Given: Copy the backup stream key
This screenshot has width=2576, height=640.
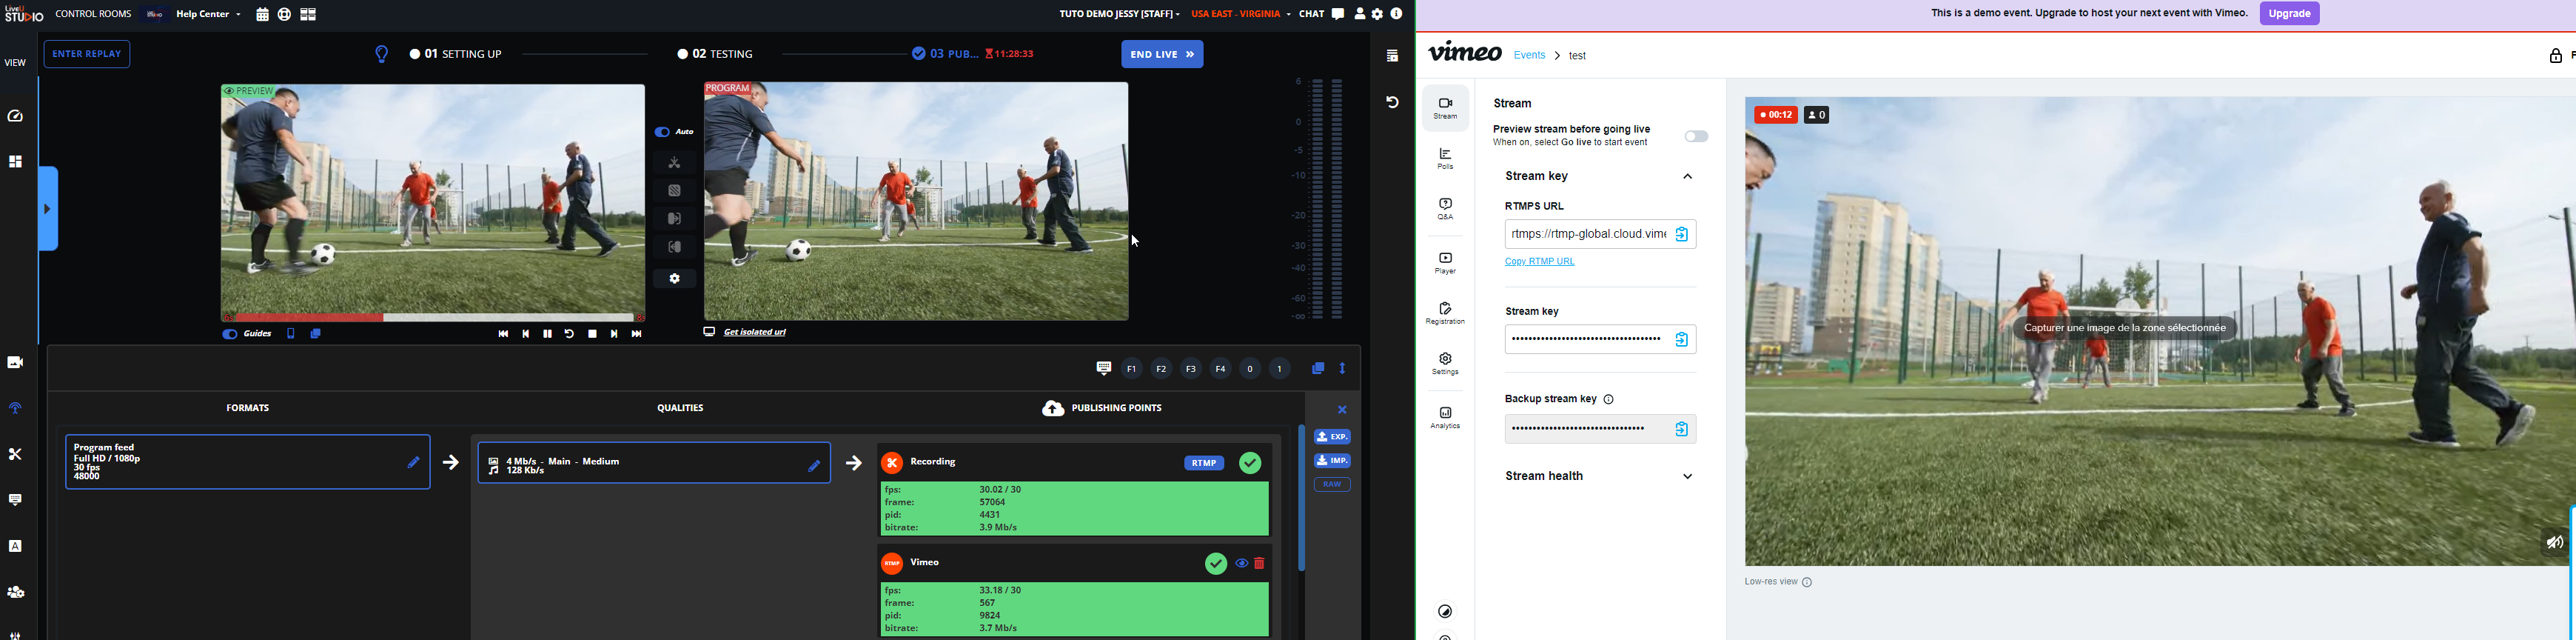Looking at the screenshot, I should [1682, 430].
